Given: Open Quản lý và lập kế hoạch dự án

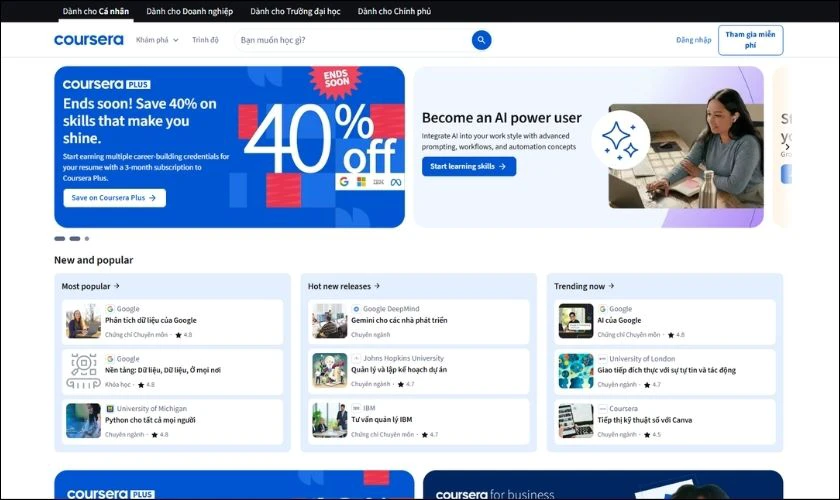Looking at the screenshot, I should [399, 370].
